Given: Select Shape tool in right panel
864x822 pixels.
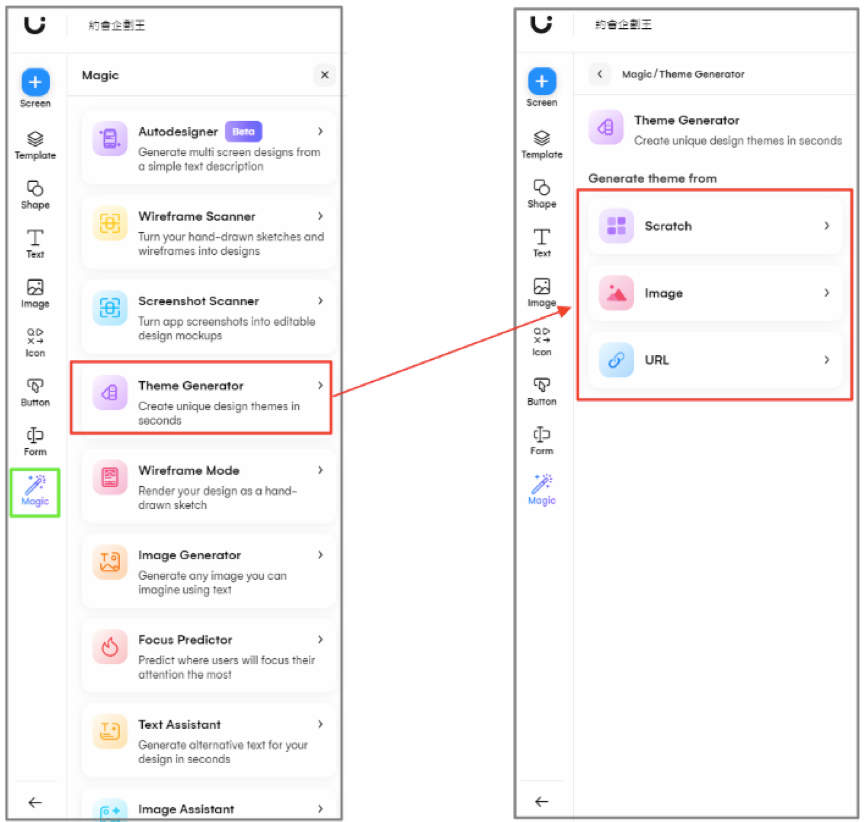Looking at the screenshot, I should pyautogui.click(x=542, y=194).
